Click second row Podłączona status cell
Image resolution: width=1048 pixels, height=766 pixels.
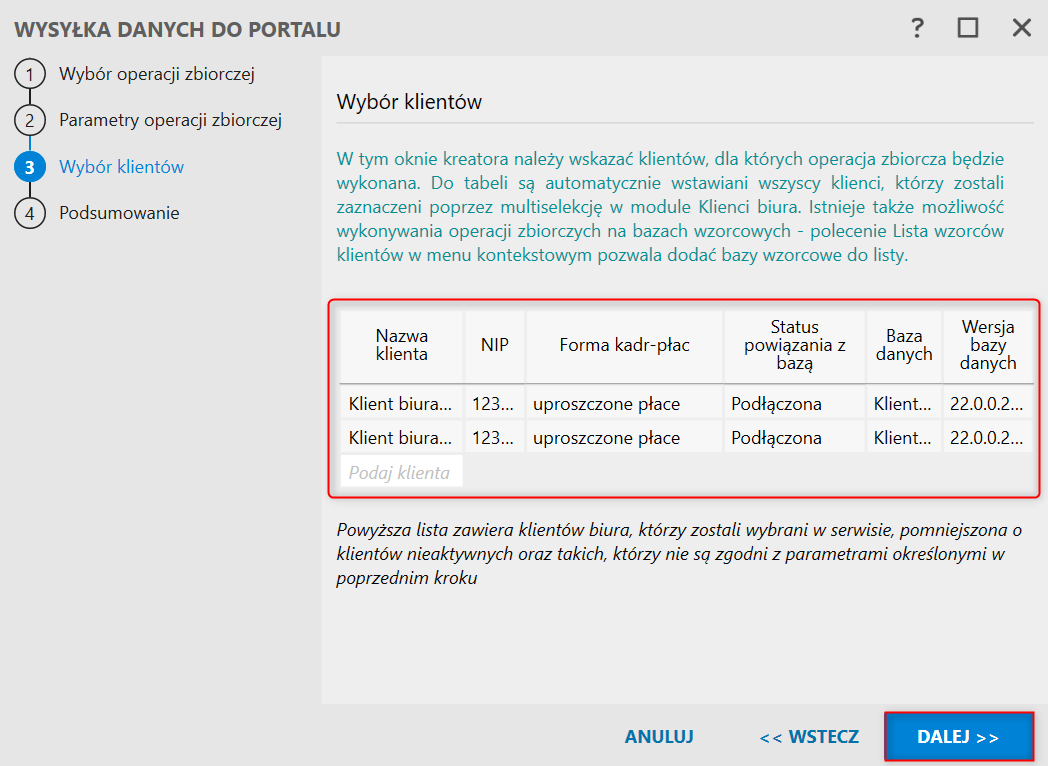[795, 438]
